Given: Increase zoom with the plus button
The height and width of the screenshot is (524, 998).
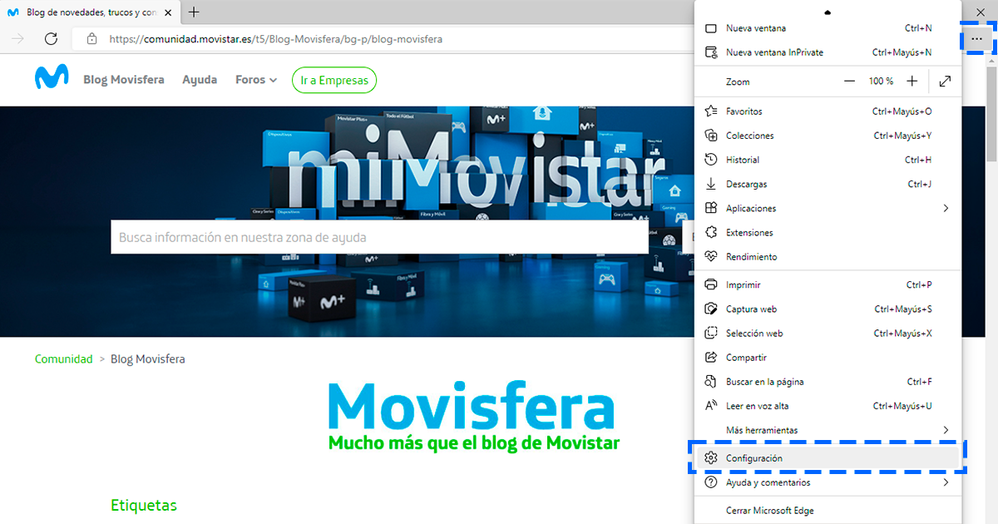Looking at the screenshot, I should 911,81.
